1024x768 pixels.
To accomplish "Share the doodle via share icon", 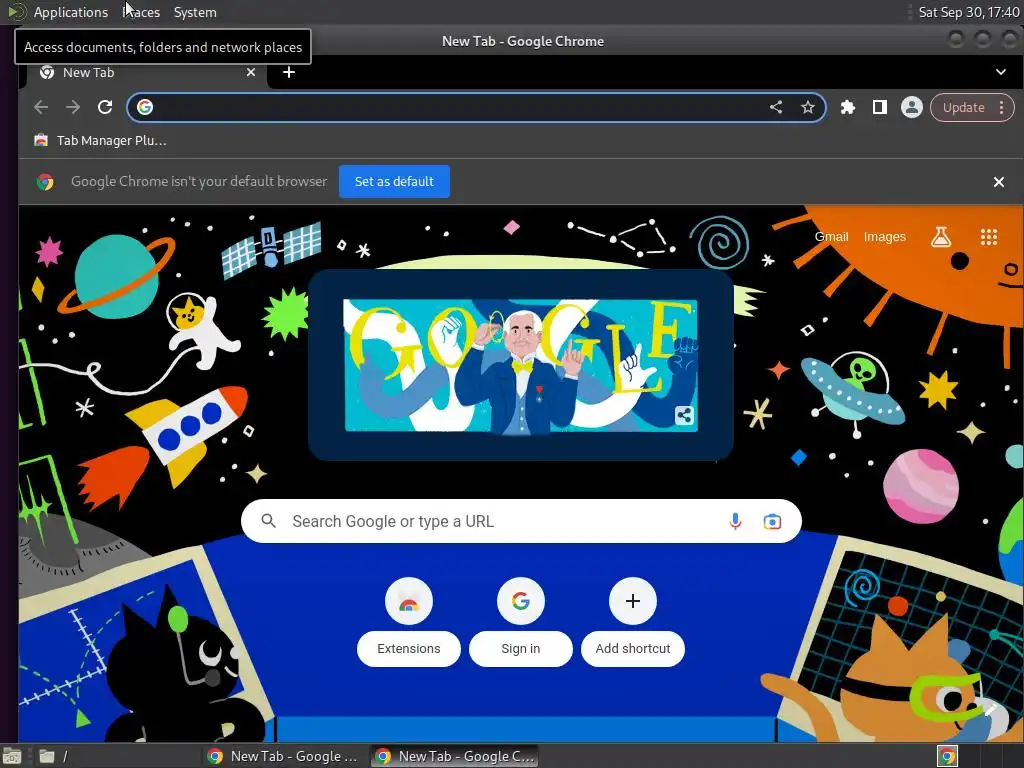I will tap(684, 415).
